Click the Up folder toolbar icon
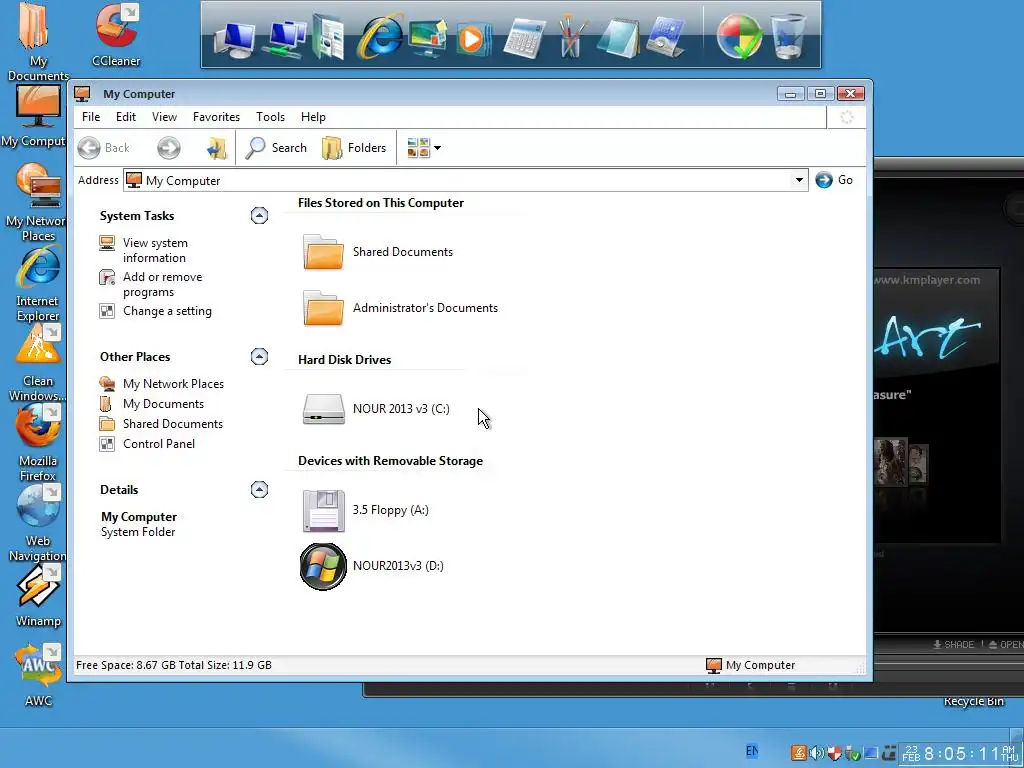 click(x=216, y=148)
